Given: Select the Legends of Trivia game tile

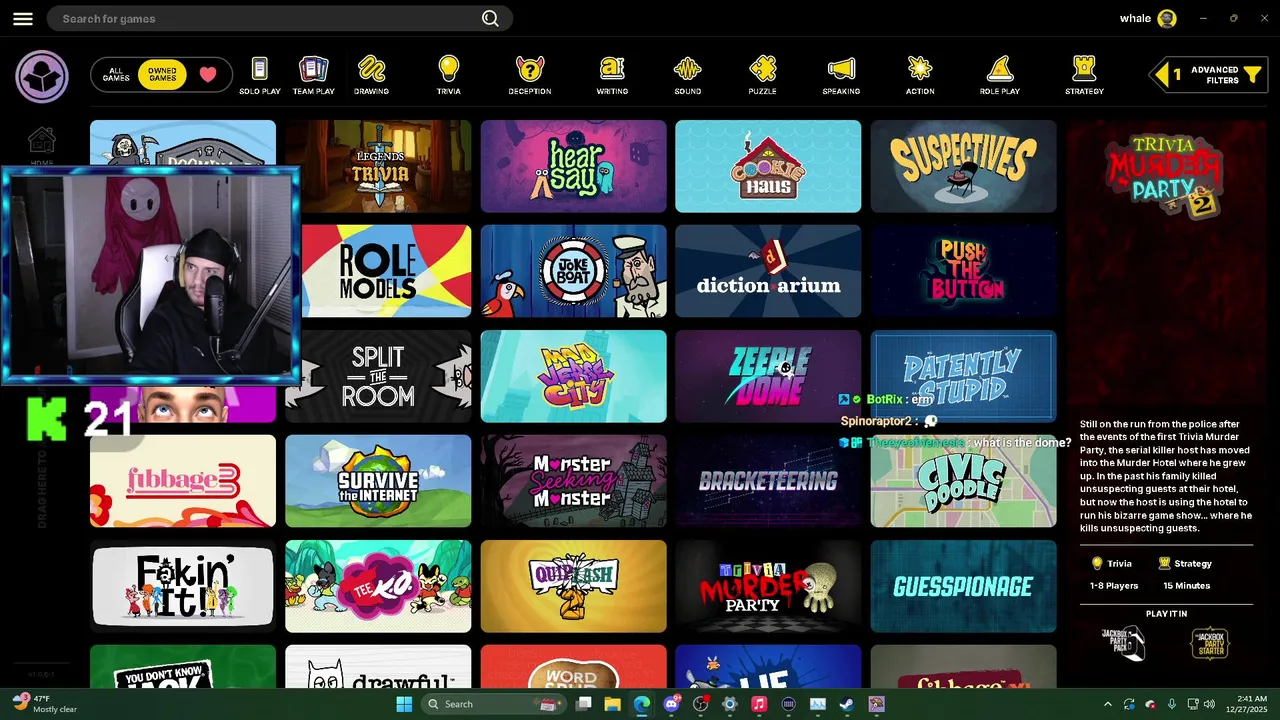Looking at the screenshot, I should pyautogui.click(x=378, y=166).
